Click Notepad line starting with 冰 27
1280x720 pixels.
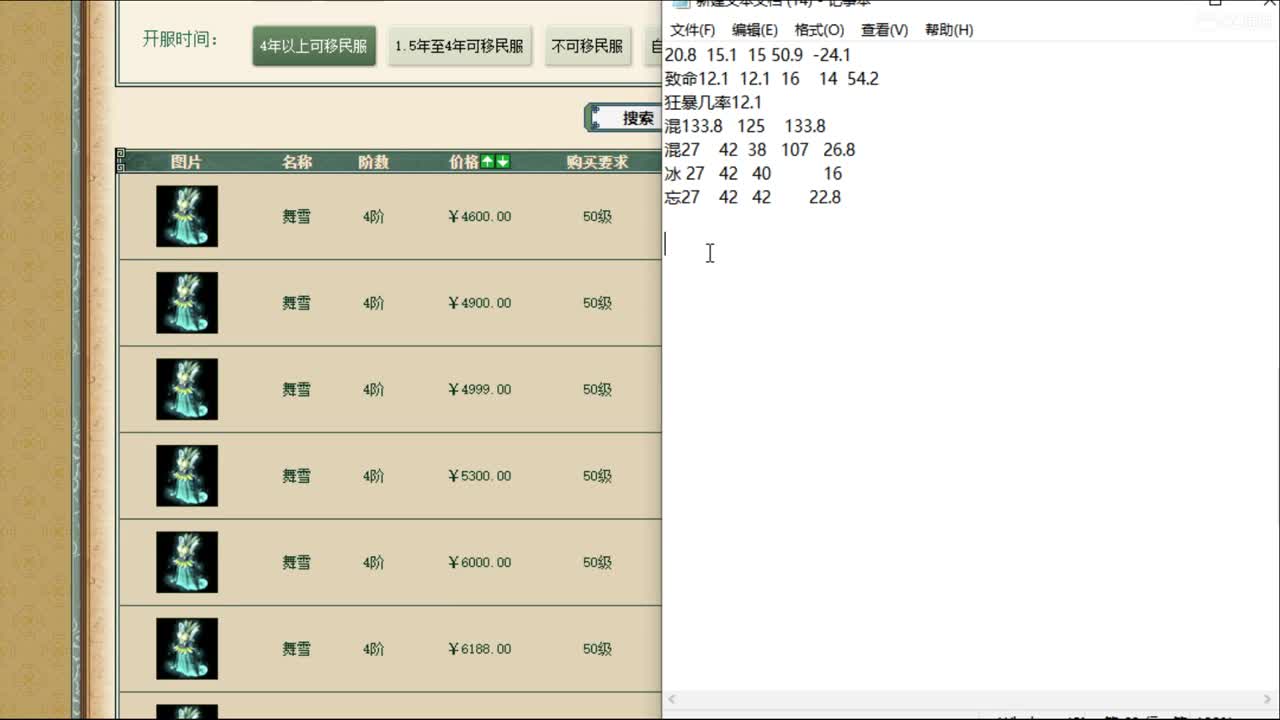[x=753, y=174]
